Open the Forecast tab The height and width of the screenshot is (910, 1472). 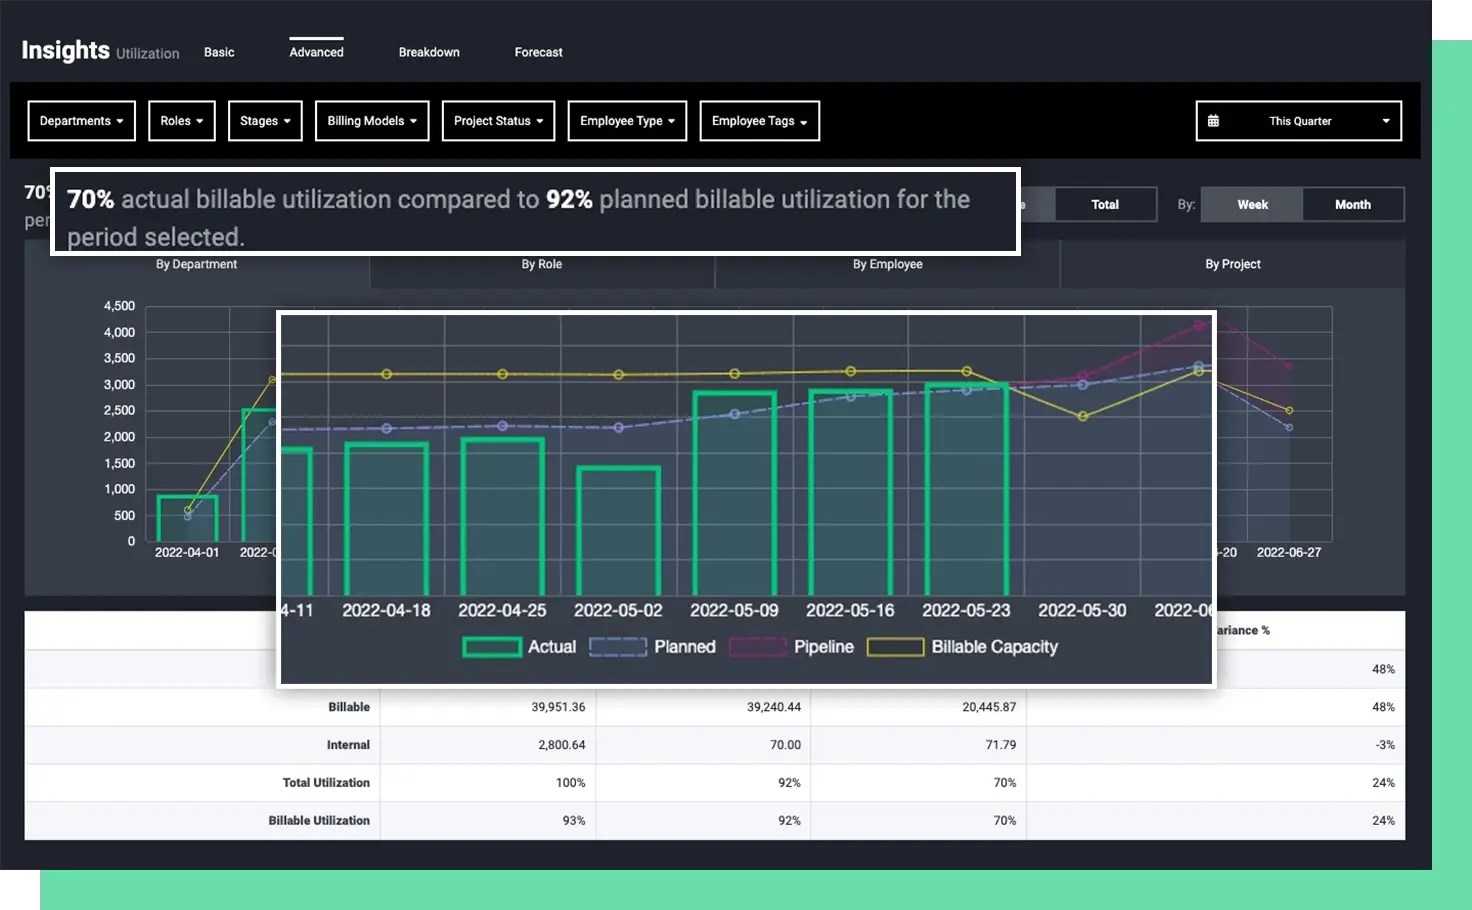click(538, 52)
